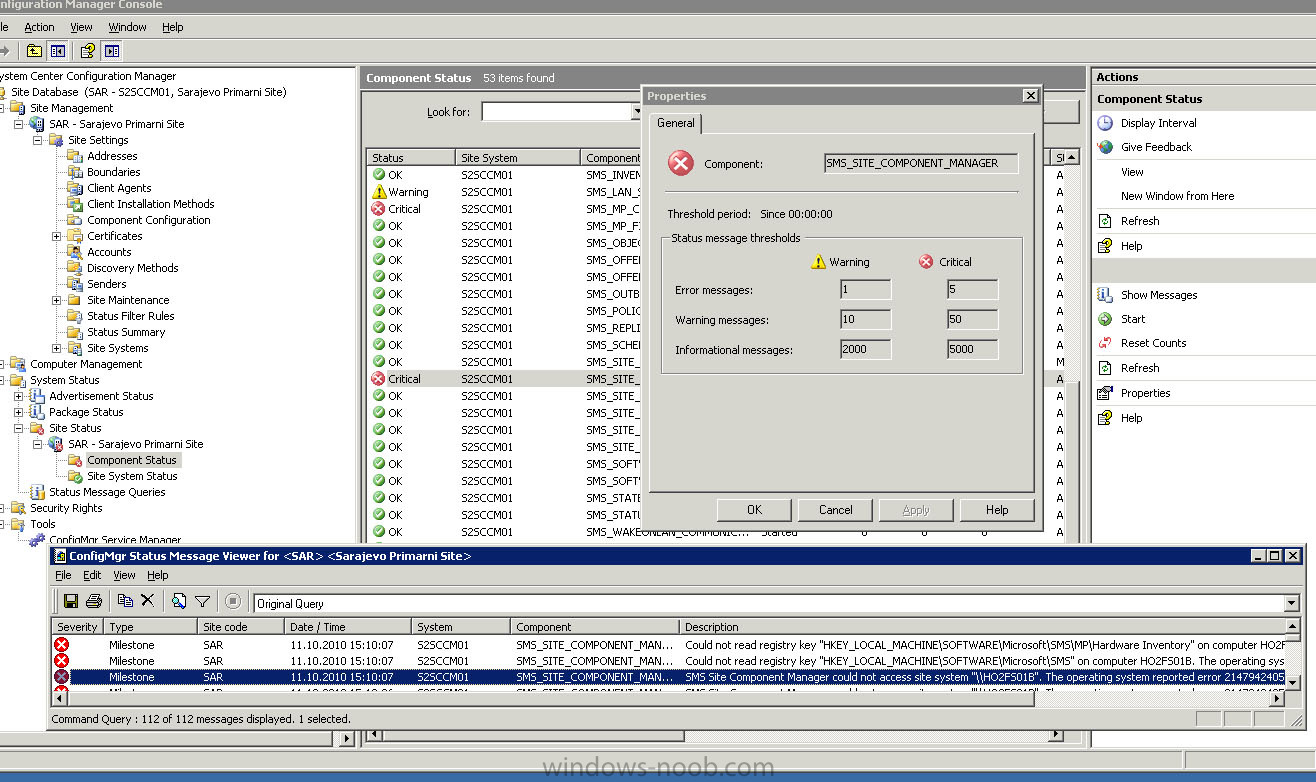Click Give Feedback globe icon in Actions

(1105, 147)
